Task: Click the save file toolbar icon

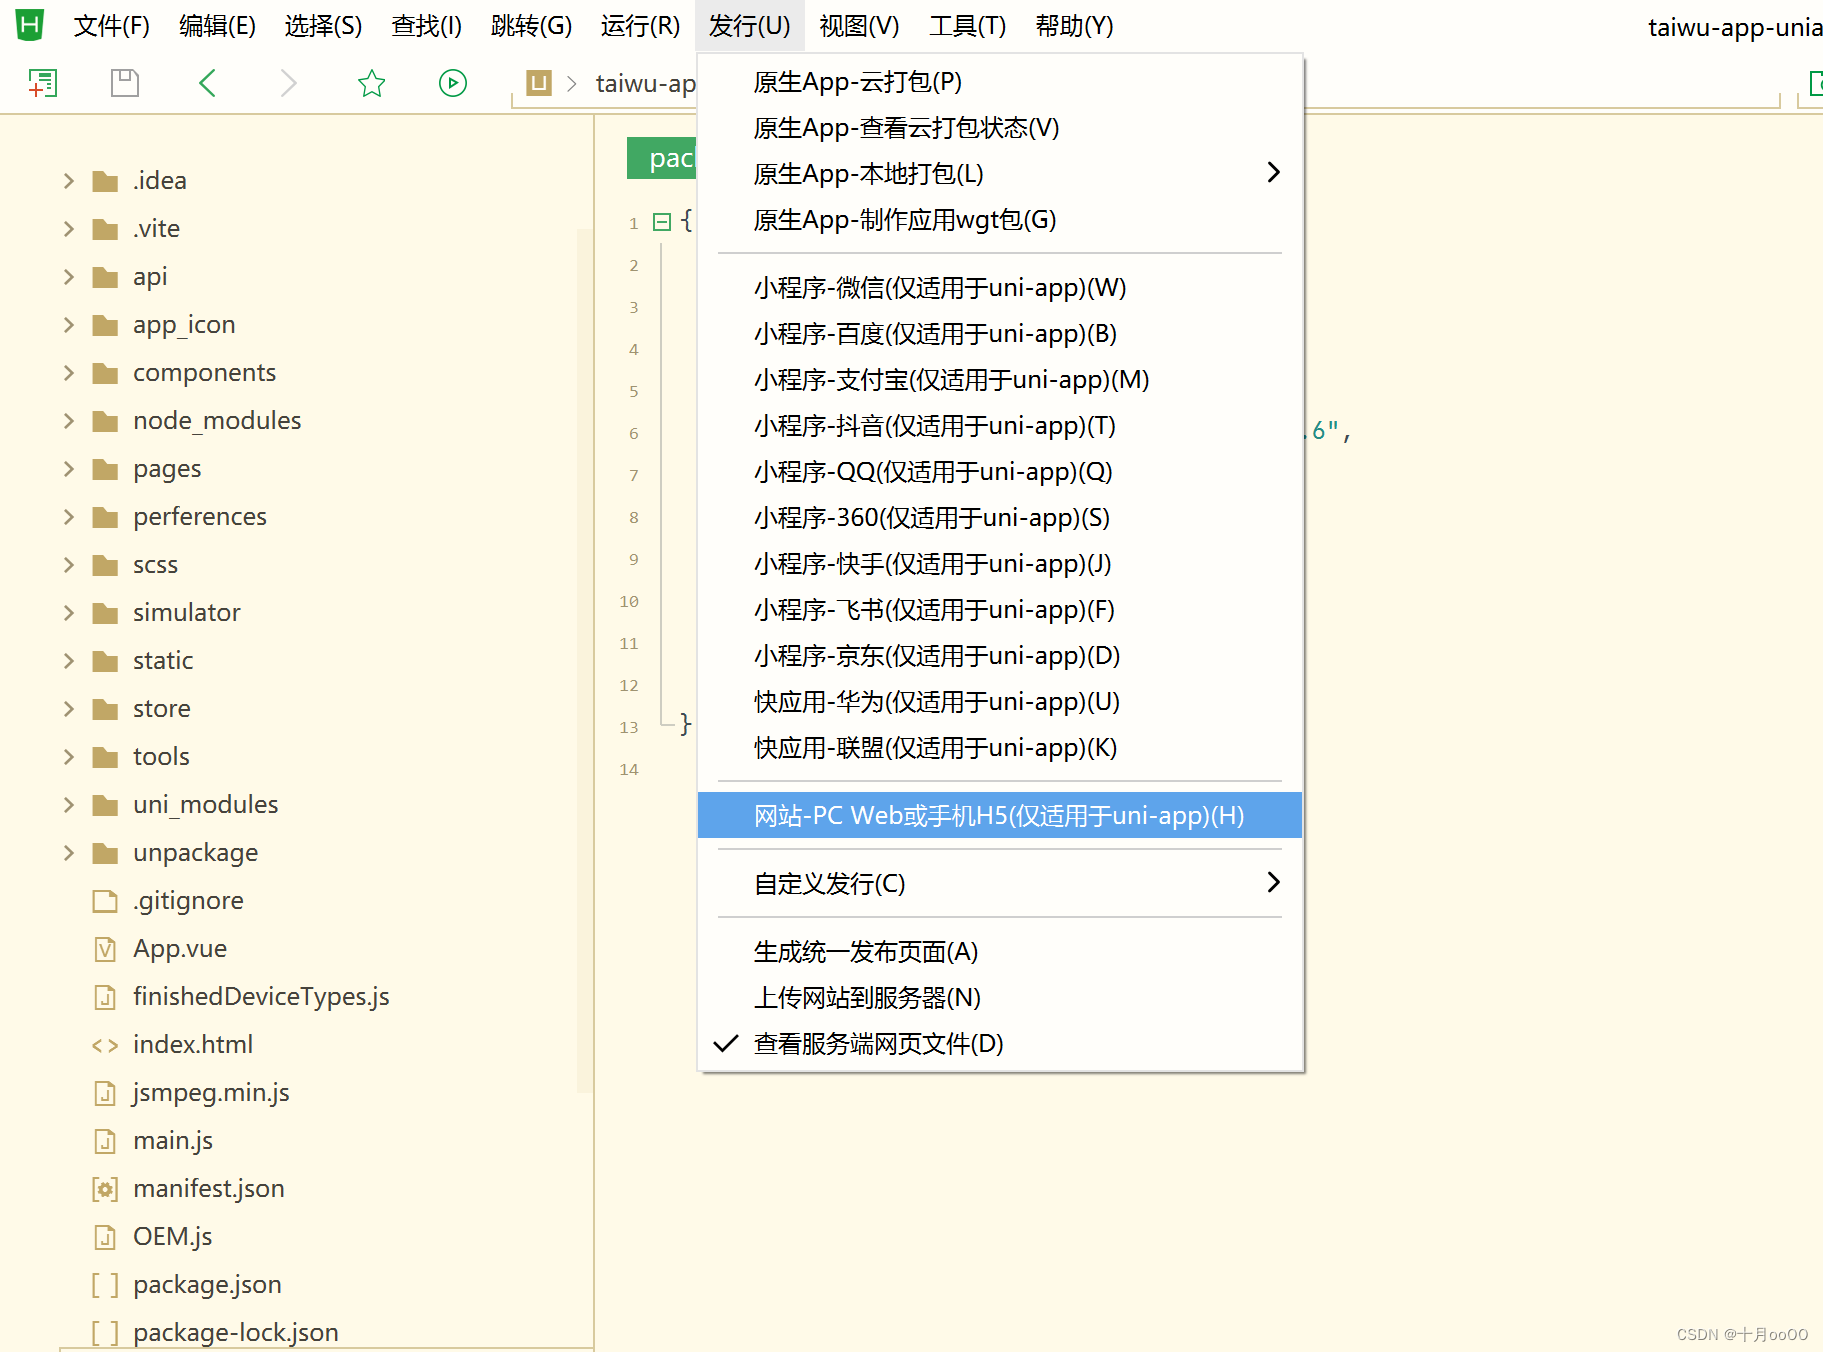Action: 125,83
